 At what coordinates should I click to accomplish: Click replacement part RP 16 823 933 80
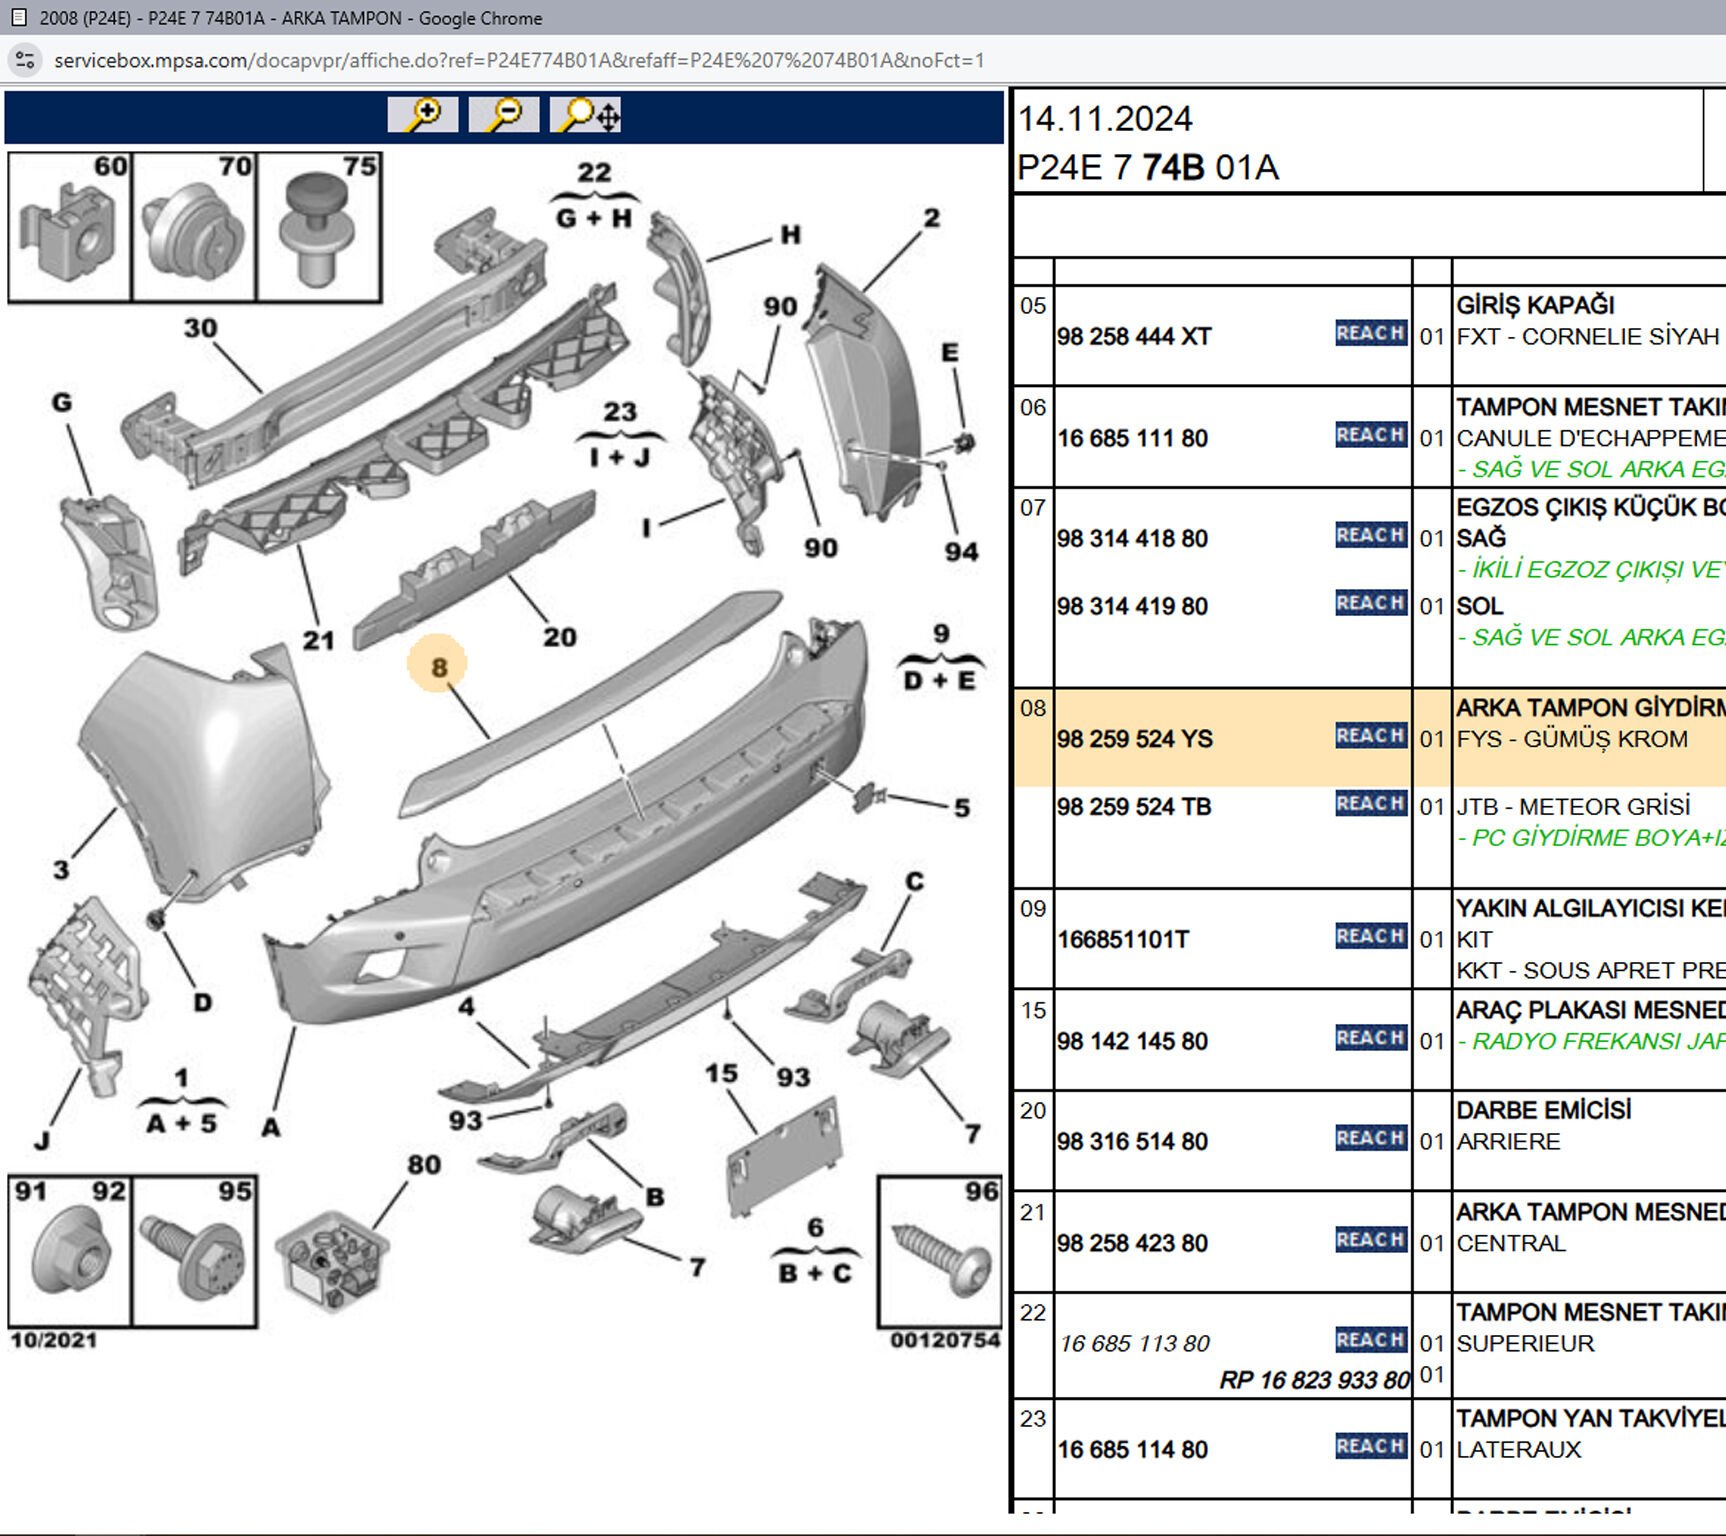1313,1381
